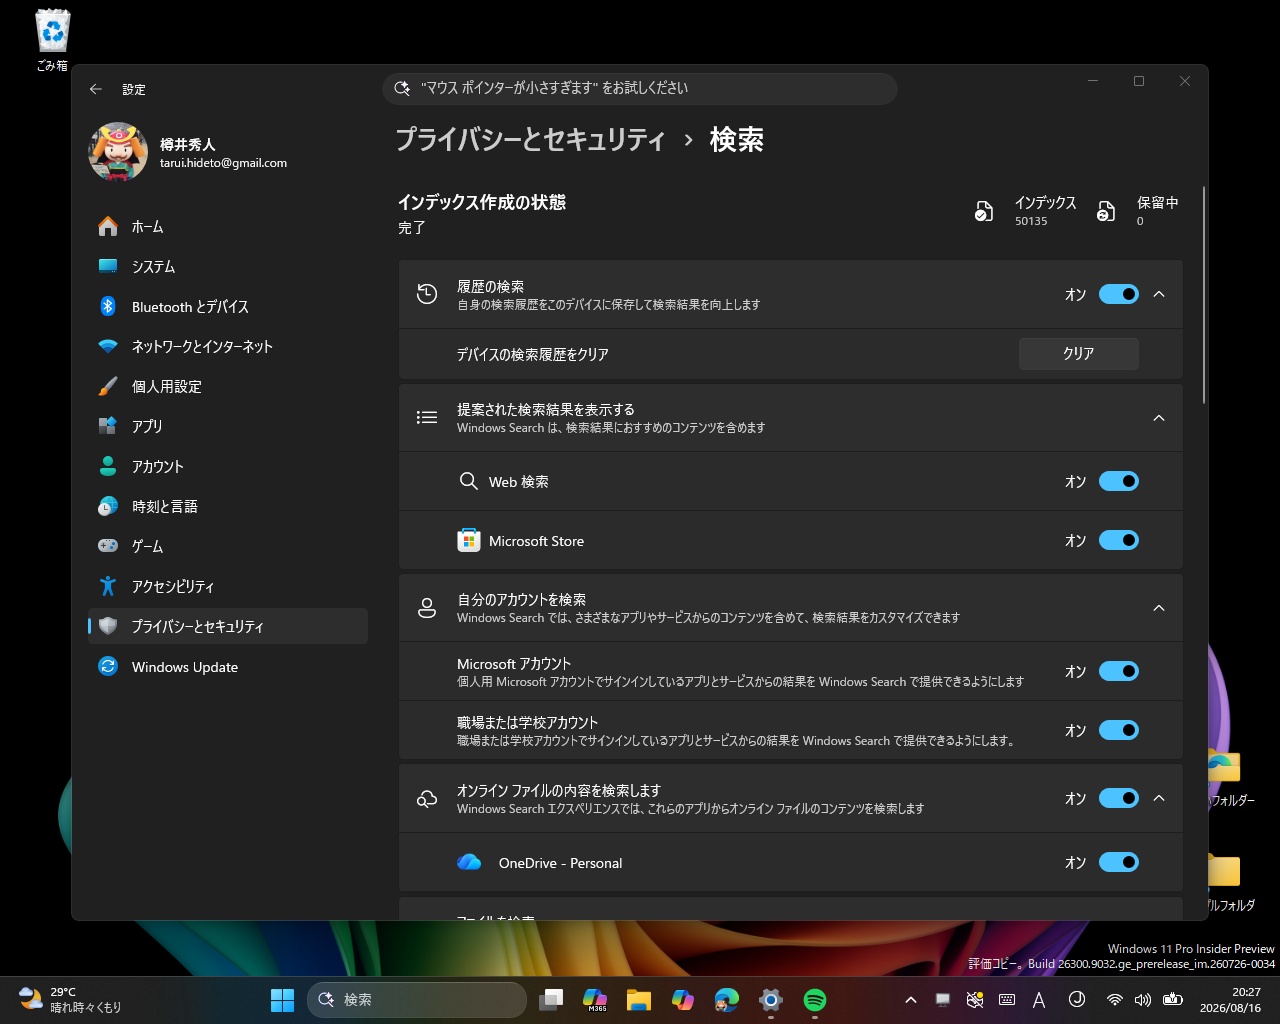
Task: Click the クリア button
Action: point(1079,354)
